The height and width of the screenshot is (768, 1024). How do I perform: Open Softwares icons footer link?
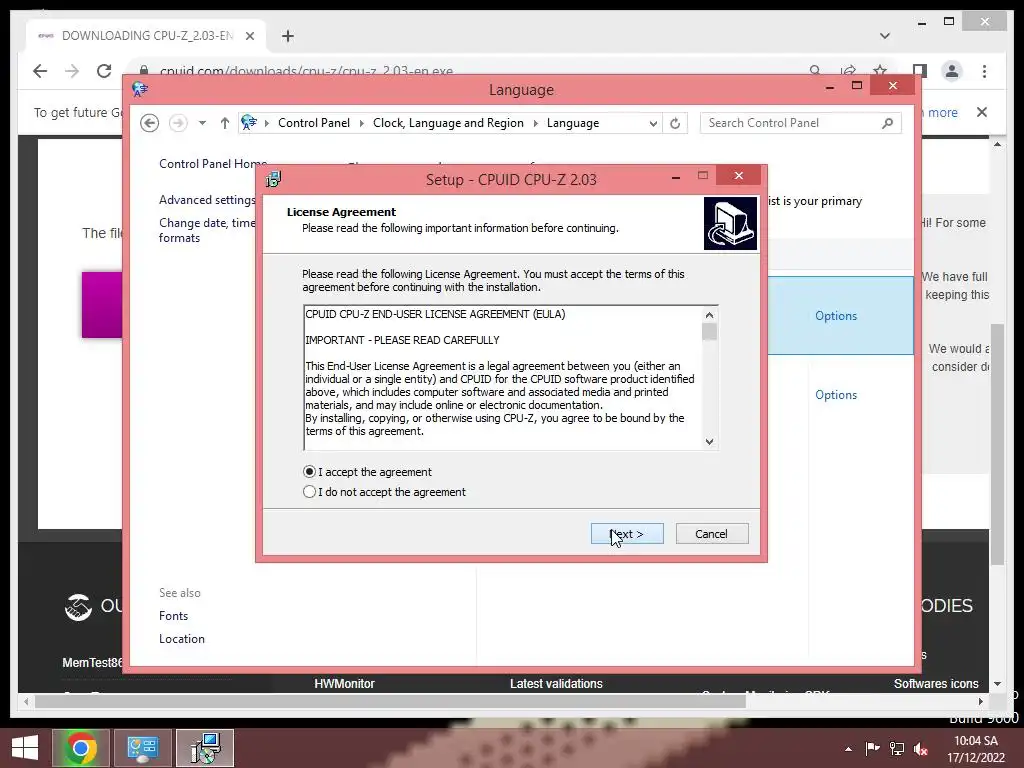click(936, 684)
